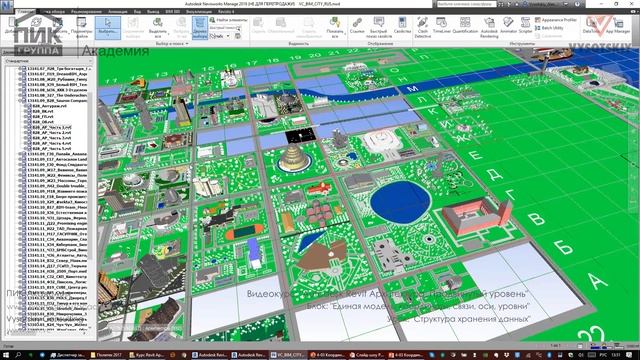The width and height of the screenshot is (640, 360).
Task: Select B28_ВК.rvt in the tree
Action: 43,111
